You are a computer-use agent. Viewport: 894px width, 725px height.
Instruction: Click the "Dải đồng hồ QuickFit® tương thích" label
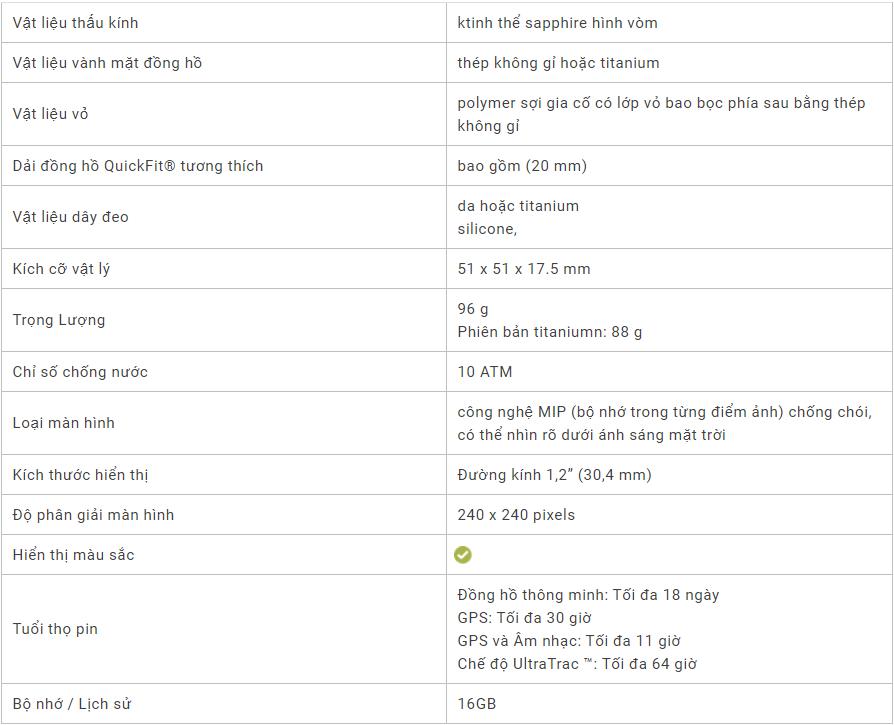point(138,166)
